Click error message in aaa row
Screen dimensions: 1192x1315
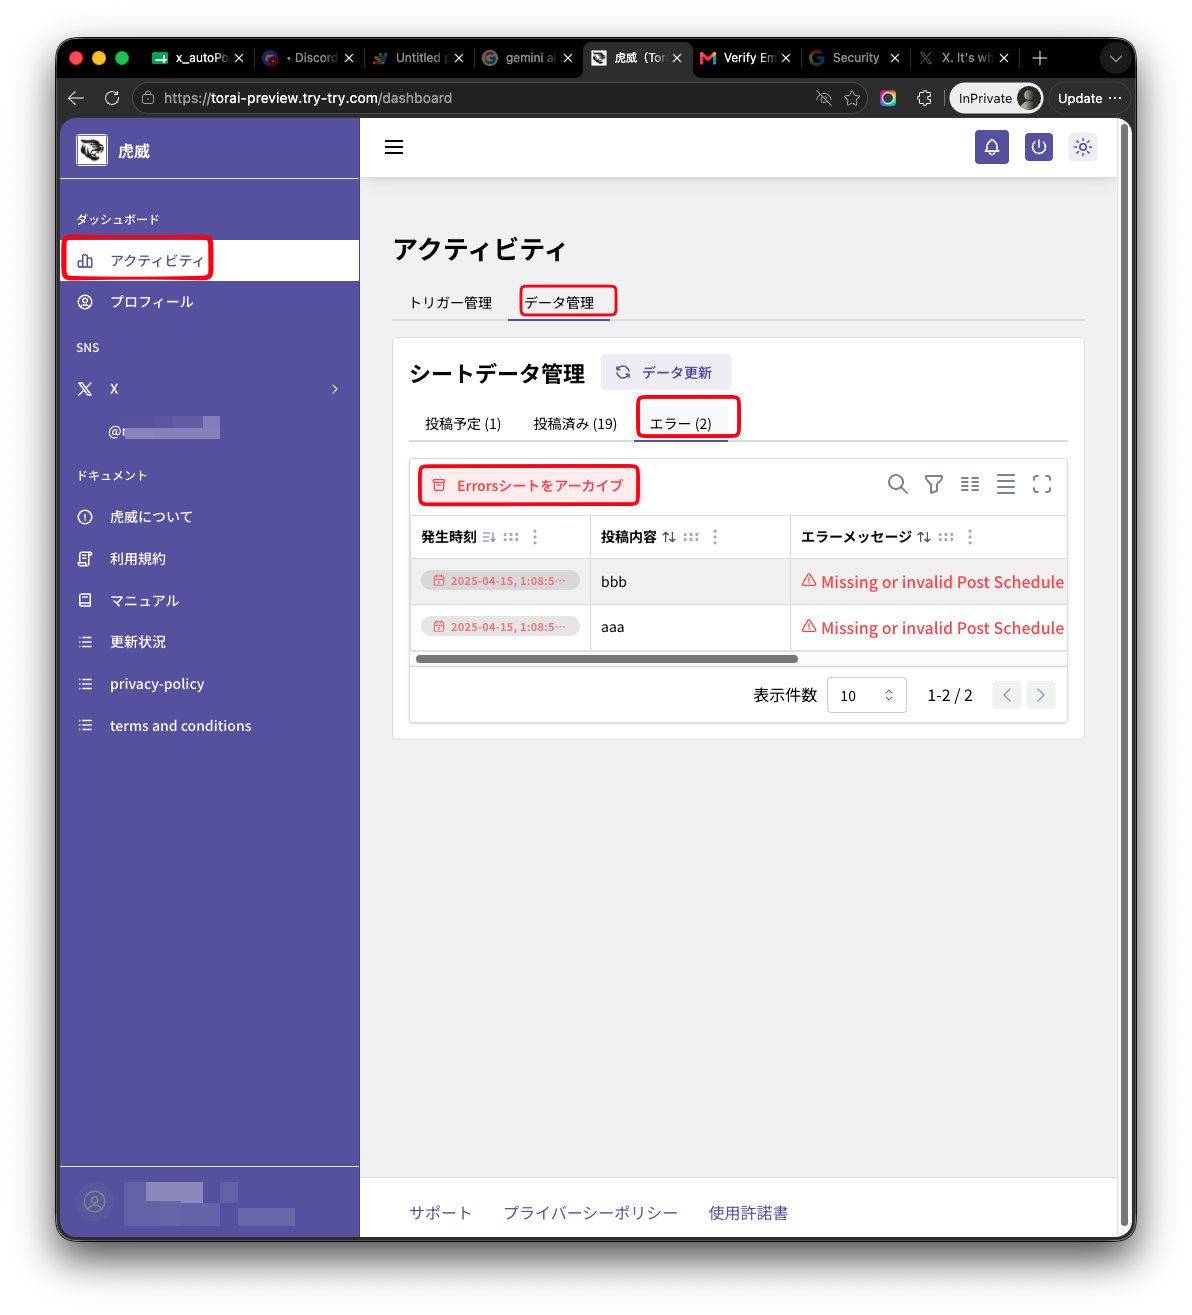tap(932, 628)
